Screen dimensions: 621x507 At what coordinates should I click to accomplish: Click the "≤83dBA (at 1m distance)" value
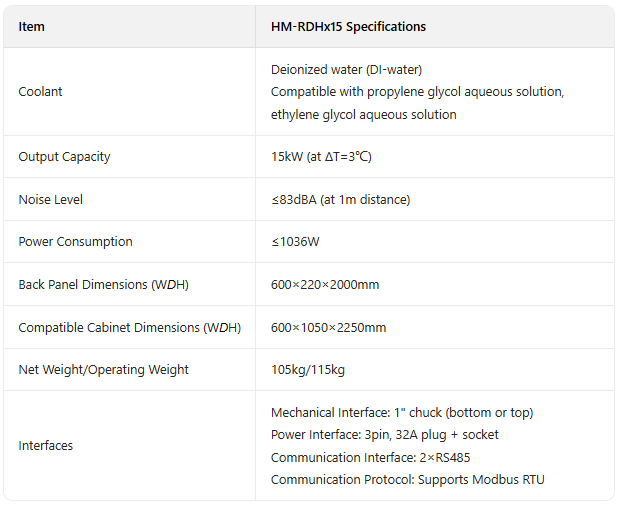[340, 200]
